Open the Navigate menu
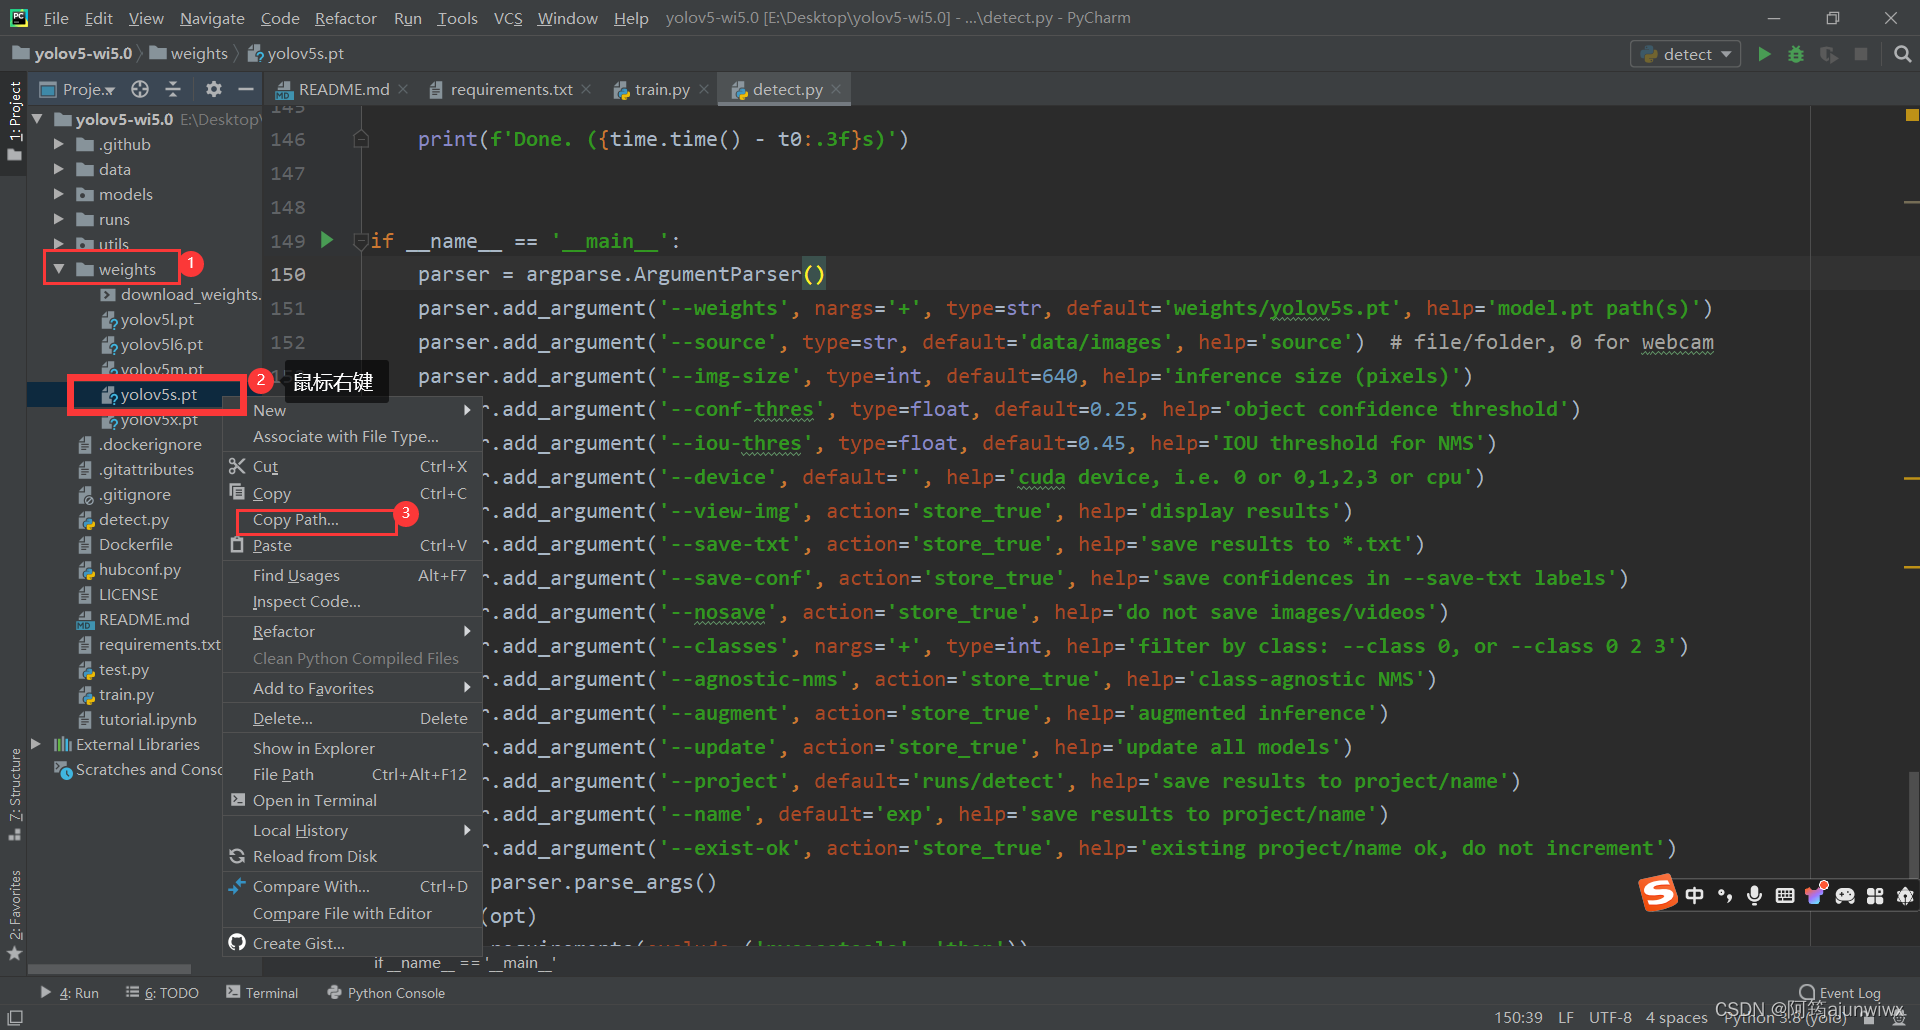 (212, 18)
